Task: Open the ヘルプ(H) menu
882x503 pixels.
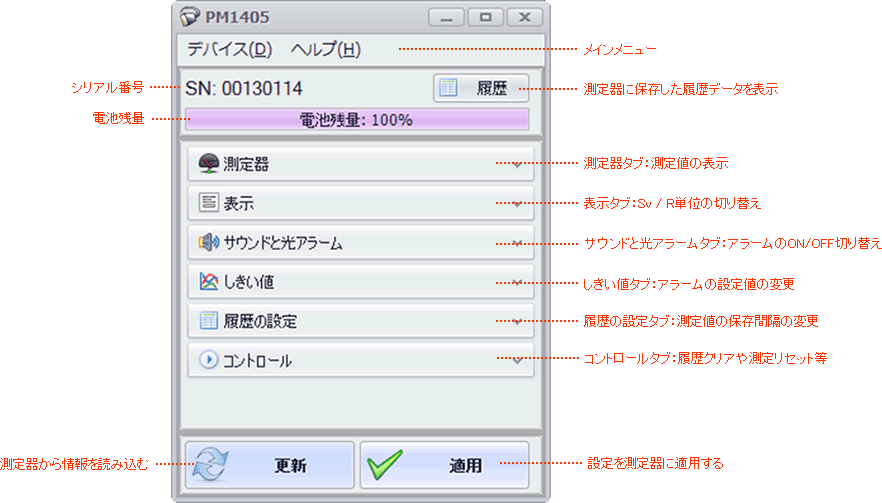Action: tap(326, 50)
